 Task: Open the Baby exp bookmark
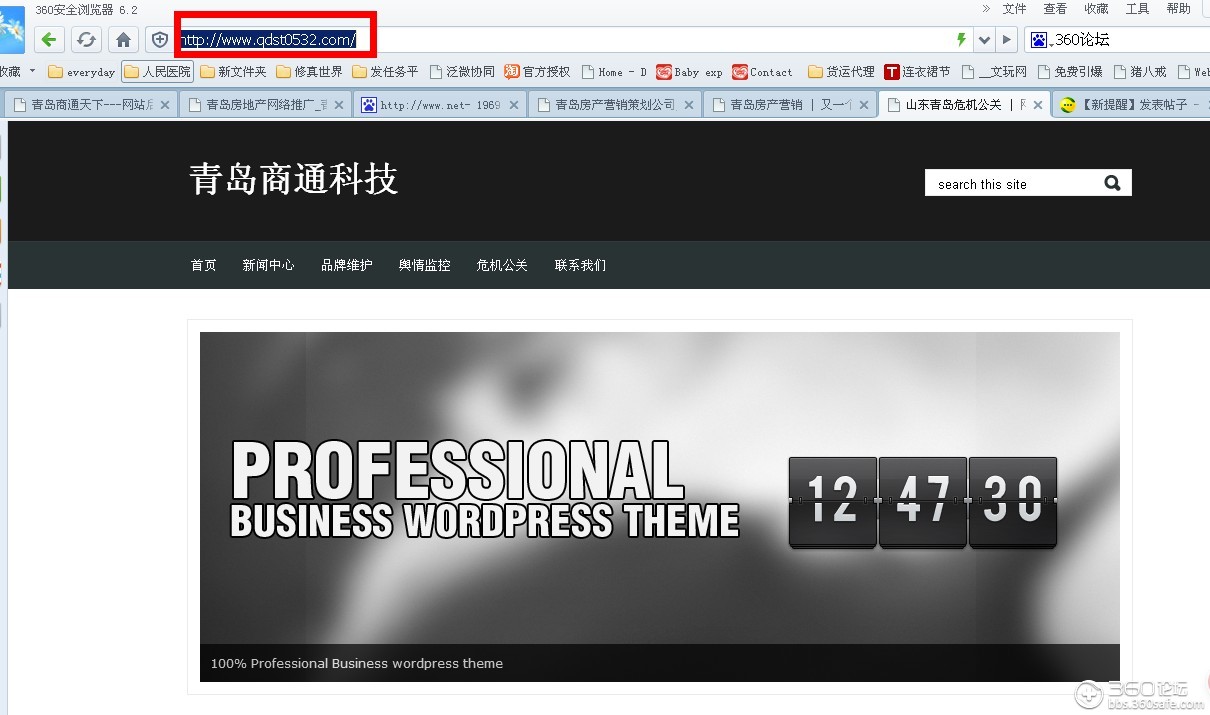(x=689, y=72)
